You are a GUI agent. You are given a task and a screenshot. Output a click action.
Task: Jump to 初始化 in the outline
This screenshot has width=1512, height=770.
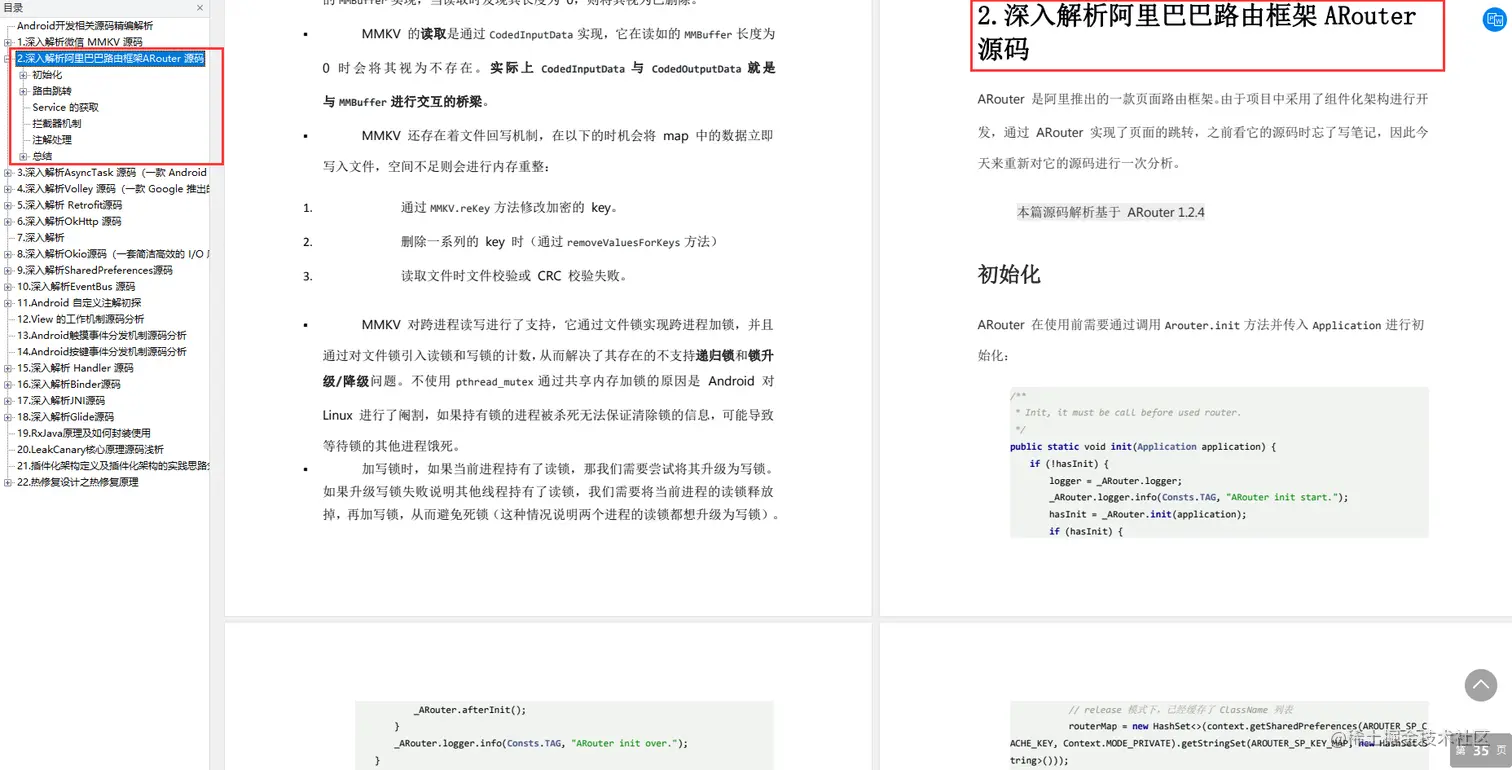pos(47,75)
